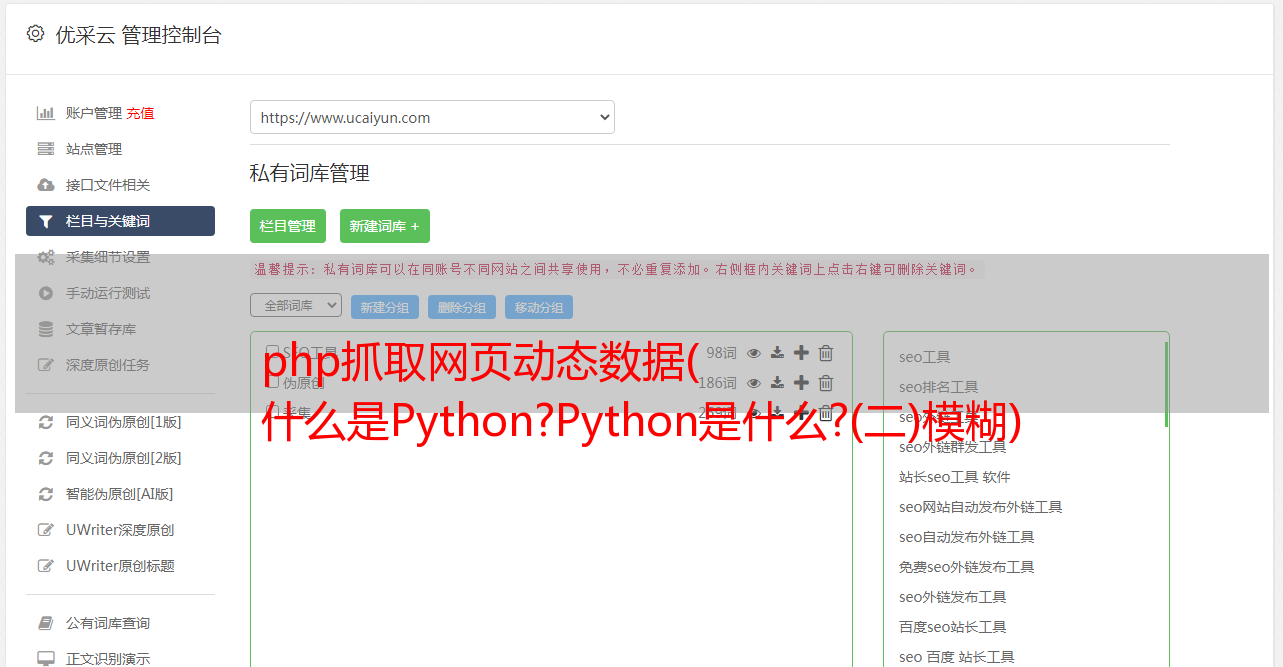Delete the 98词 library with trash icon

tap(826, 353)
